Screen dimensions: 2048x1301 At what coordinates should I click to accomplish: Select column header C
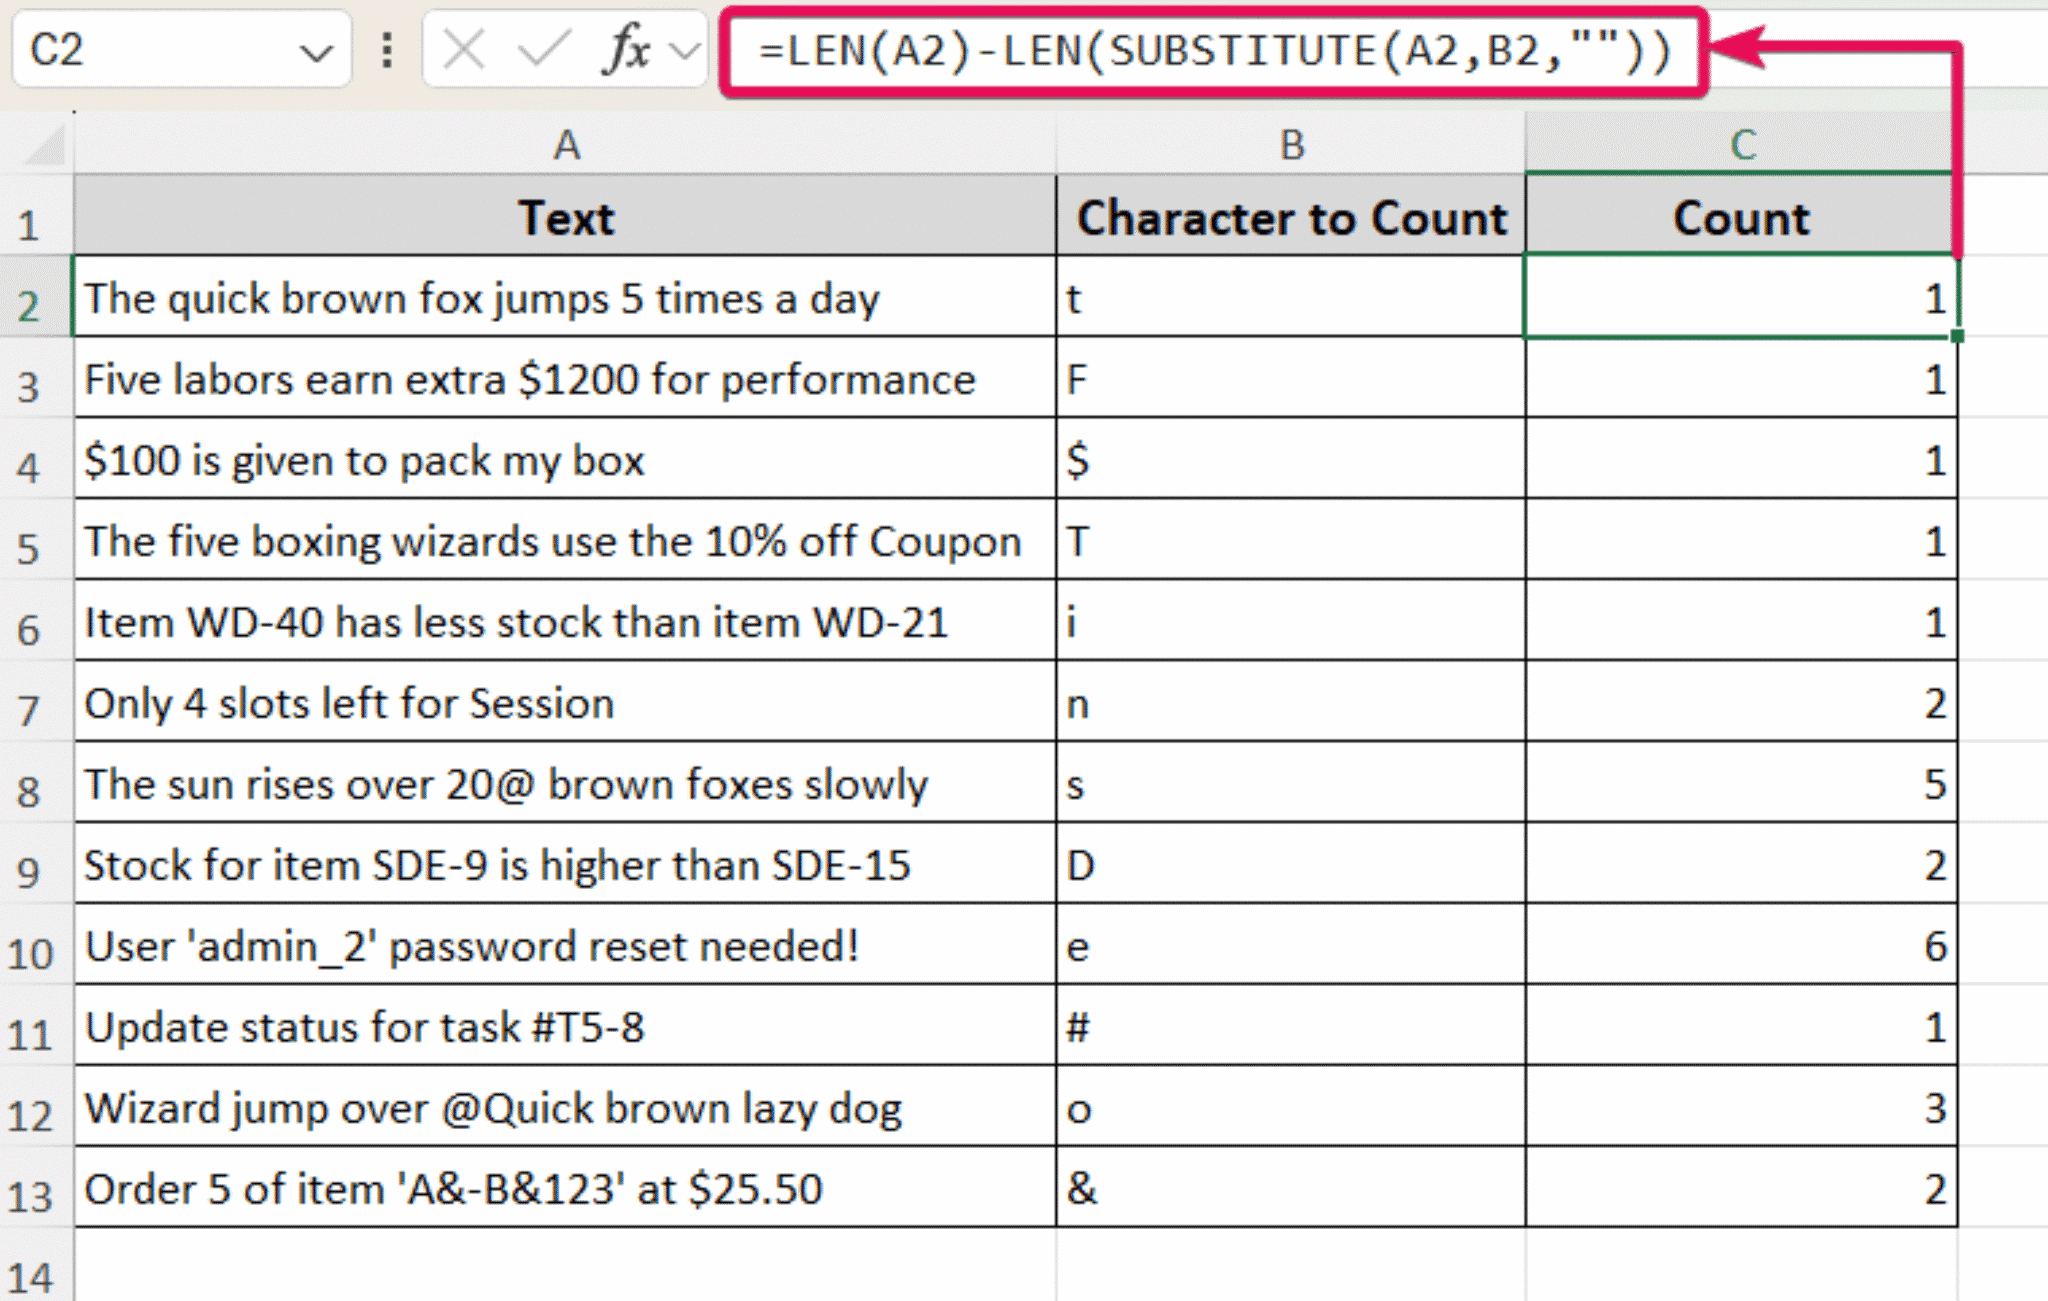pos(1740,145)
